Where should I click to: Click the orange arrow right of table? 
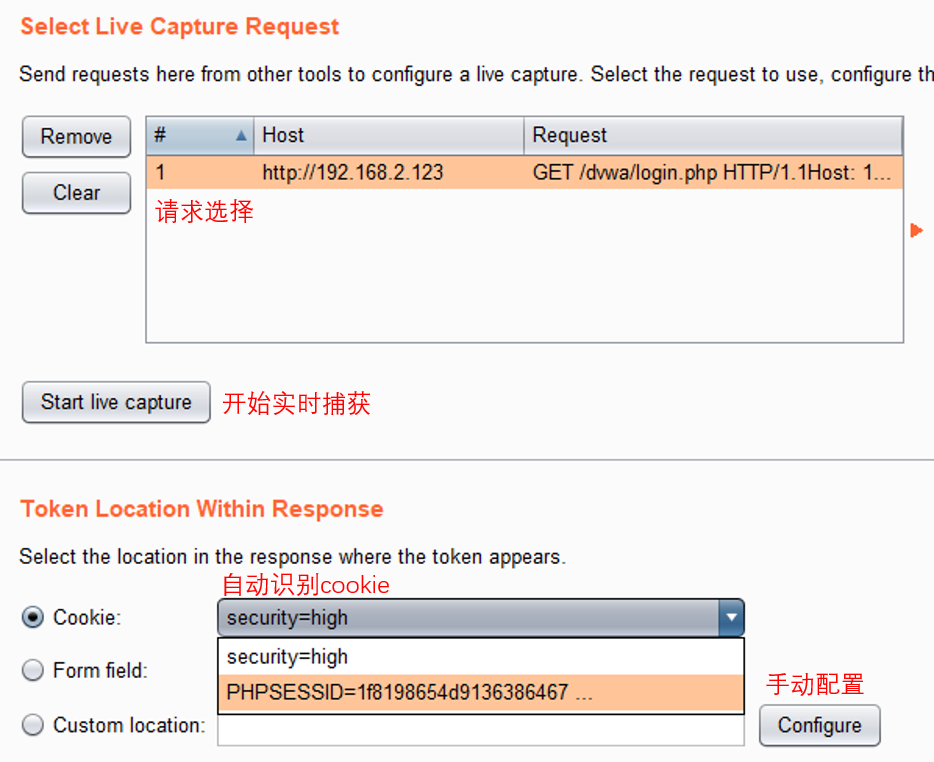(x=916, y=231)
